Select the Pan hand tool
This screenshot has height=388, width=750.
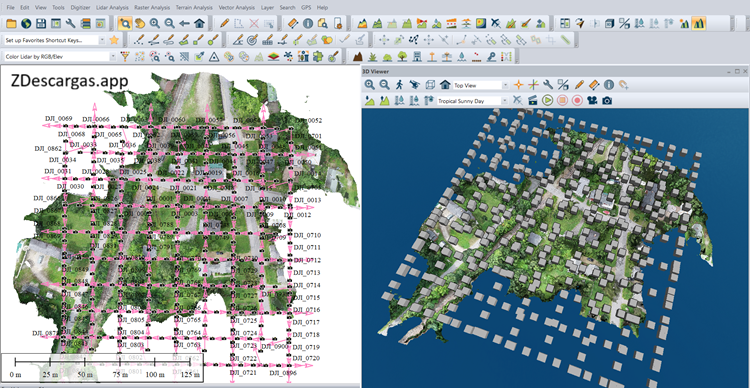point(140,23)
